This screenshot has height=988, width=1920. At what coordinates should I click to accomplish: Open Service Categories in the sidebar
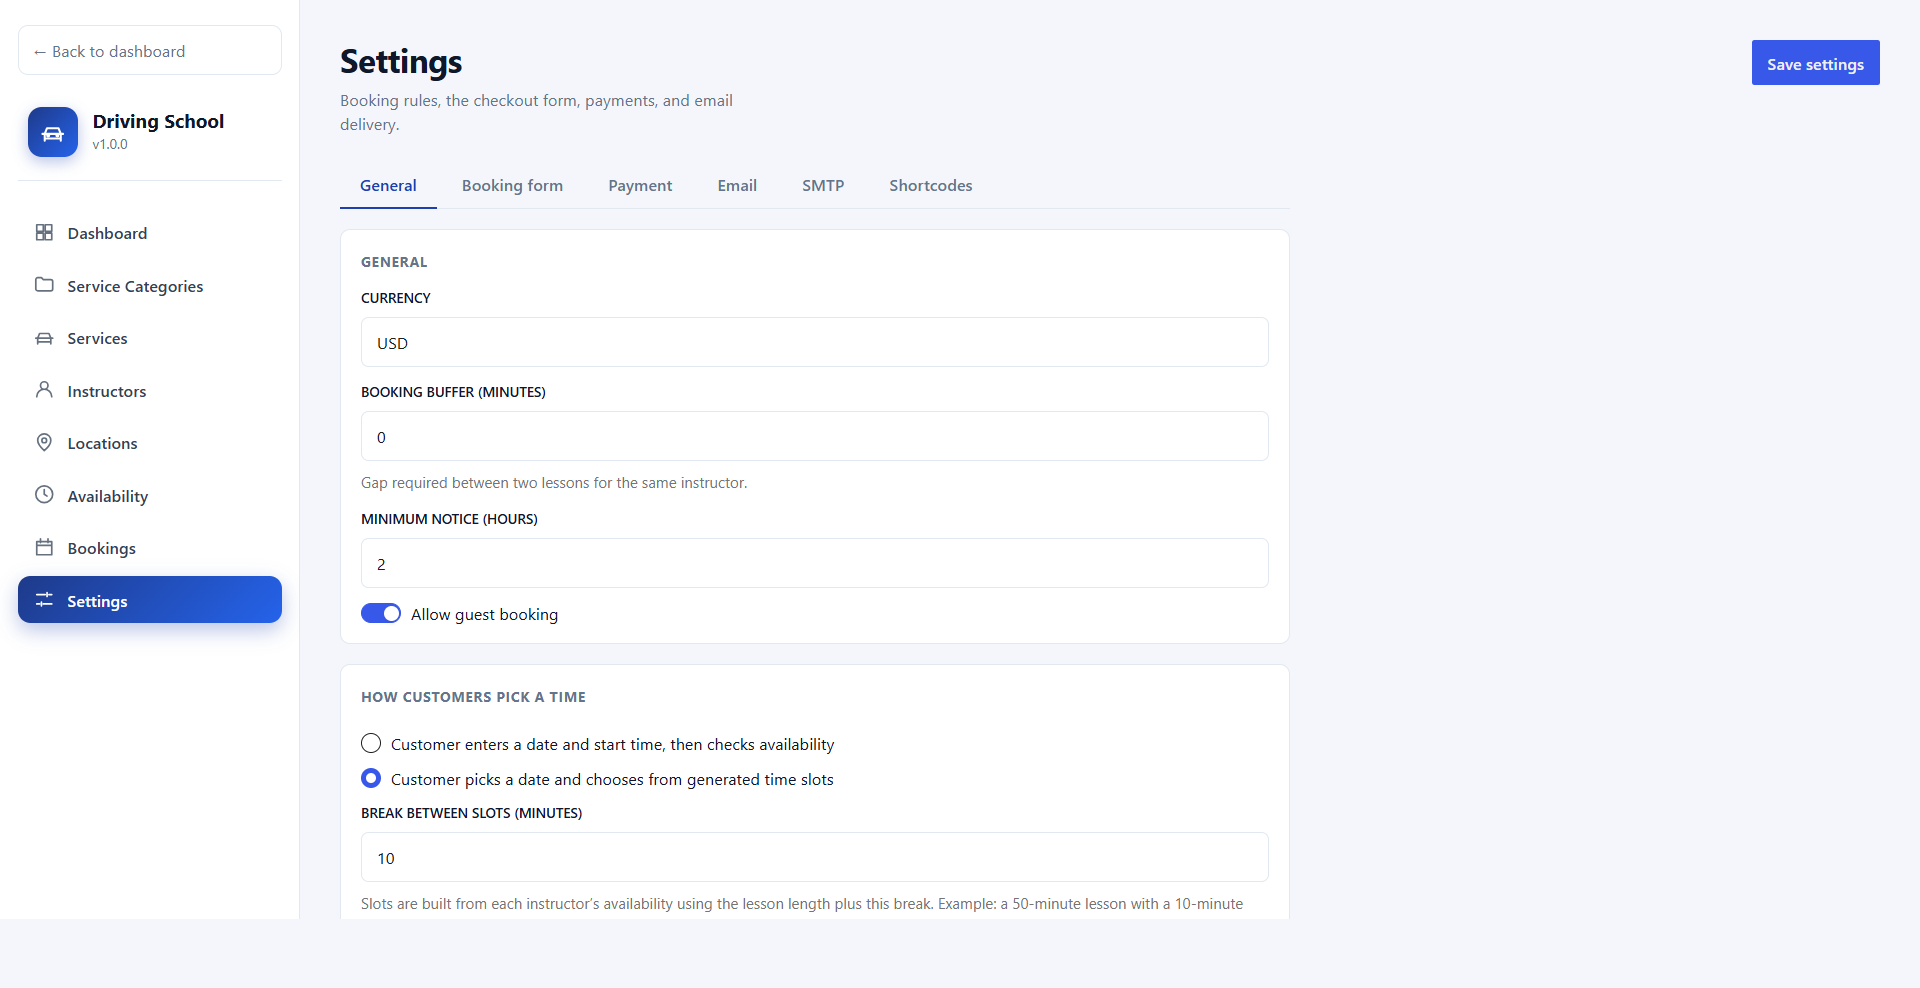tap(150, 286)
